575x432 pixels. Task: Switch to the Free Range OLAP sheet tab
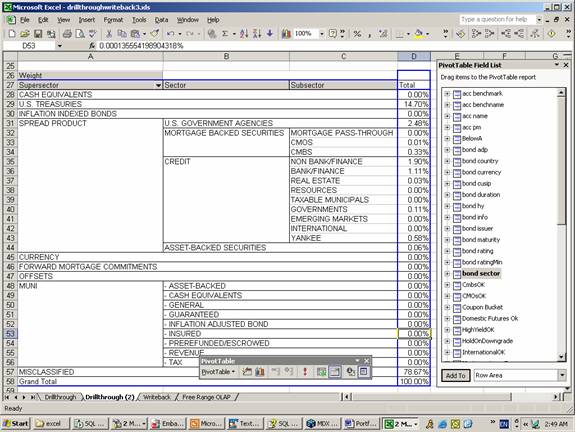(206, 397)
